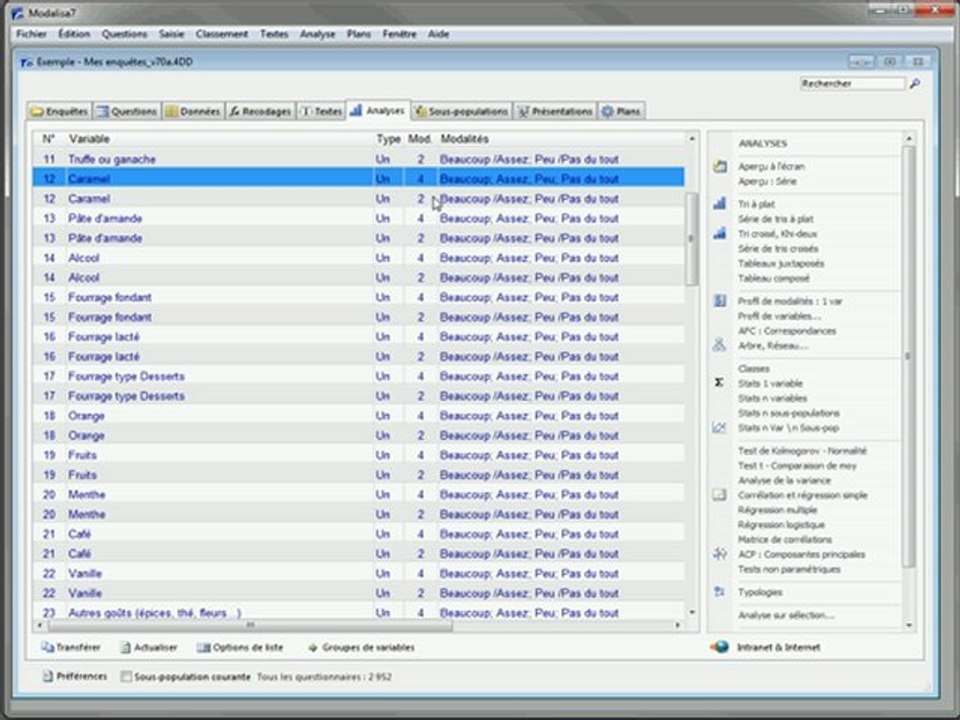This screenshot has width=960, height=720.
Task: Click the Régression logistique link
Action: tap(781, 525)
